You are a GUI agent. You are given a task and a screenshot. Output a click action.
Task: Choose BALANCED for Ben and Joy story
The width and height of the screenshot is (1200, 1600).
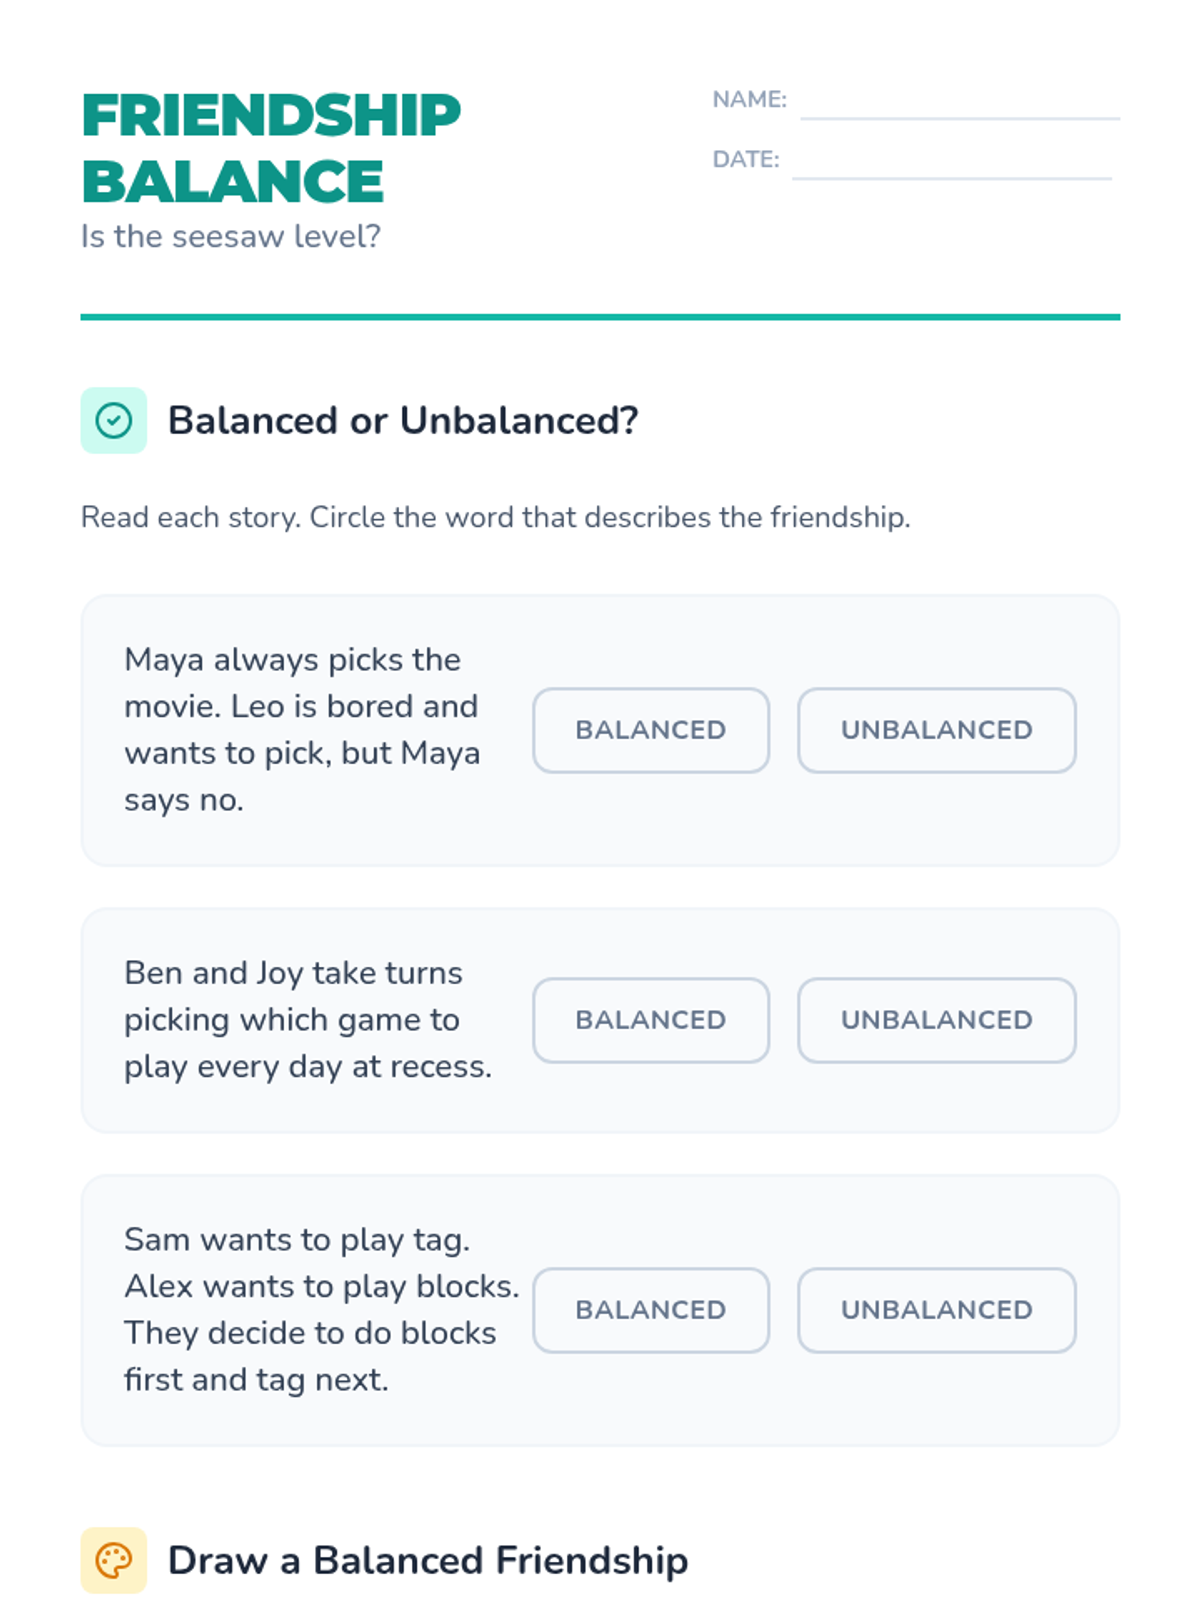point(651,1020)
